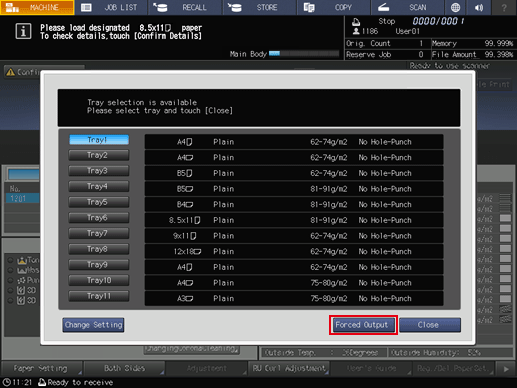The image size is (517, 388).
Task: Select Tray8 button
Action: point(99,249)
